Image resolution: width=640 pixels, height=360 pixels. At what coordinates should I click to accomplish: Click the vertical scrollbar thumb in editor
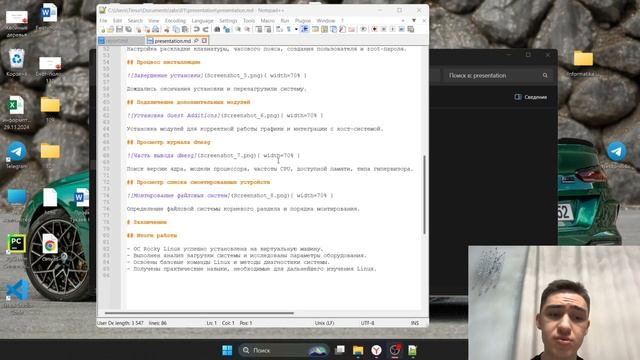424,194
